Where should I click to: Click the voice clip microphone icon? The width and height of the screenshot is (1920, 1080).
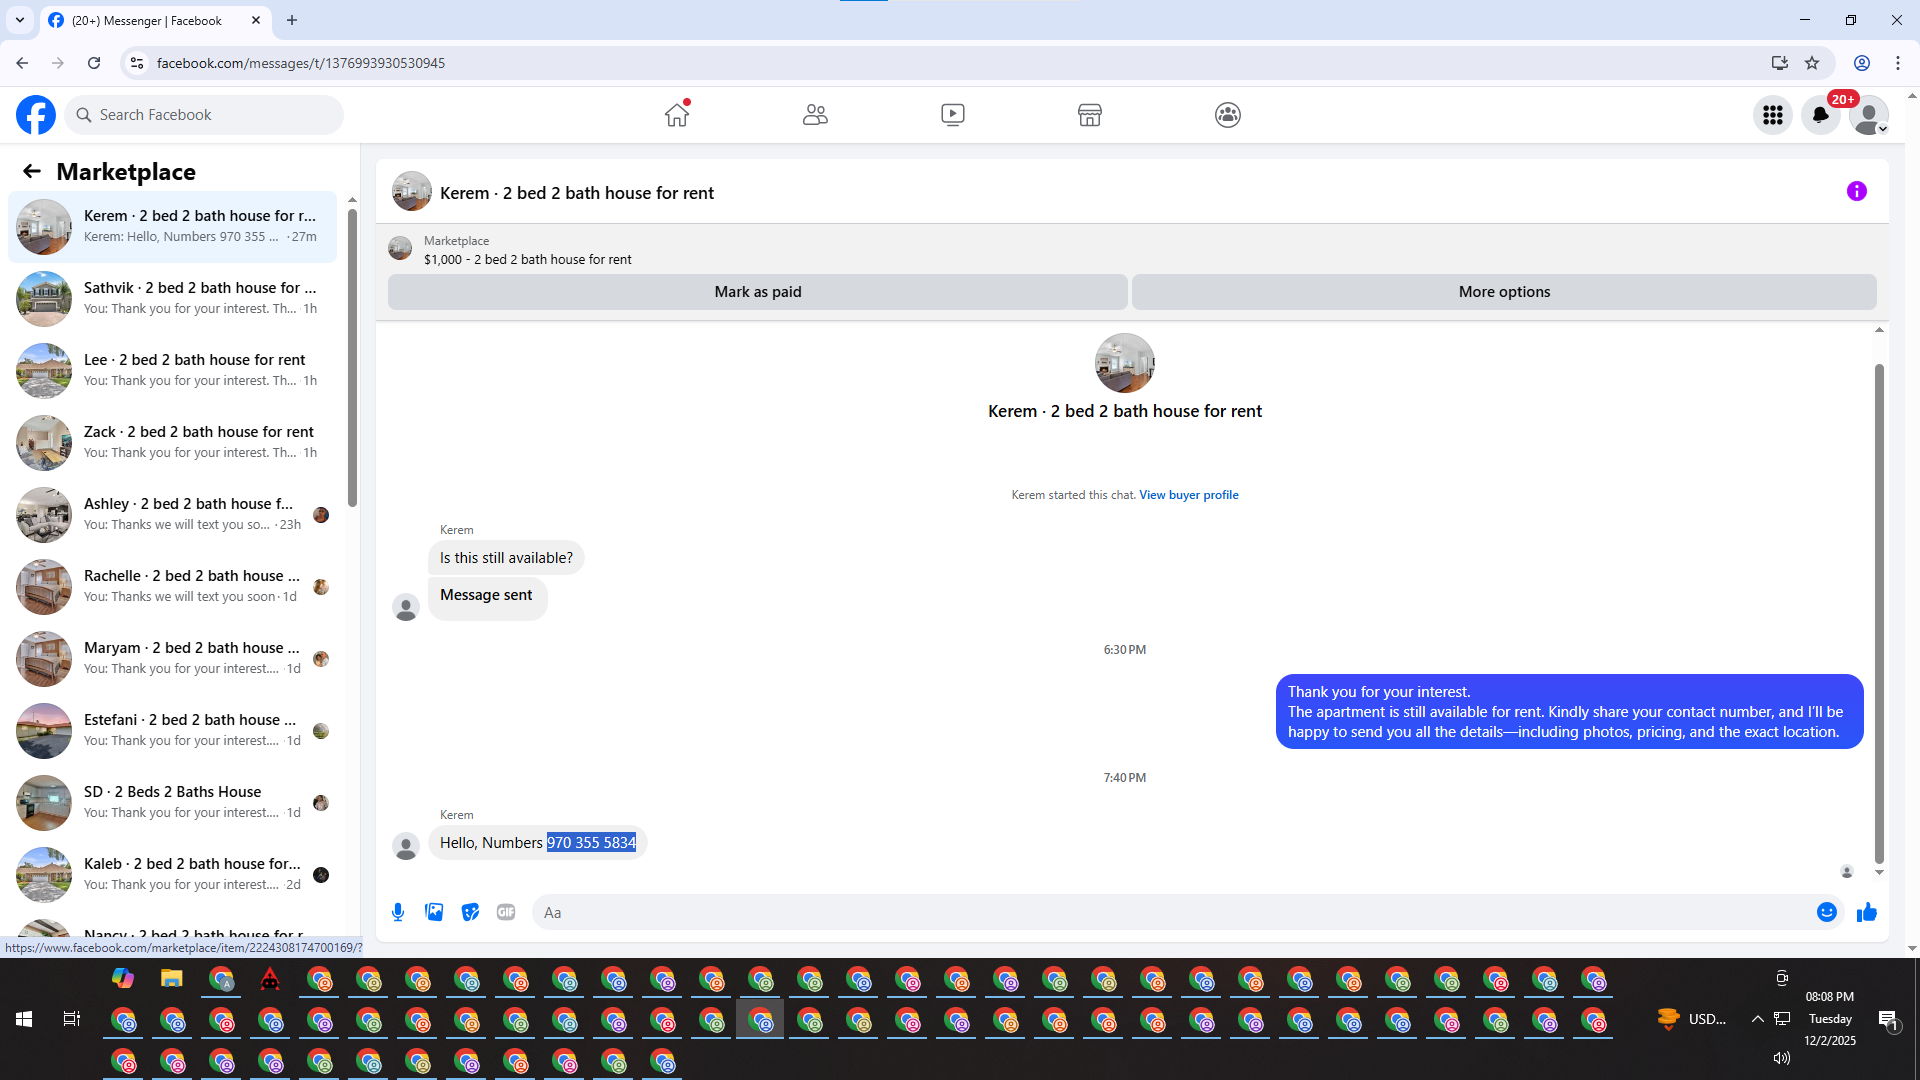[398, 912]
